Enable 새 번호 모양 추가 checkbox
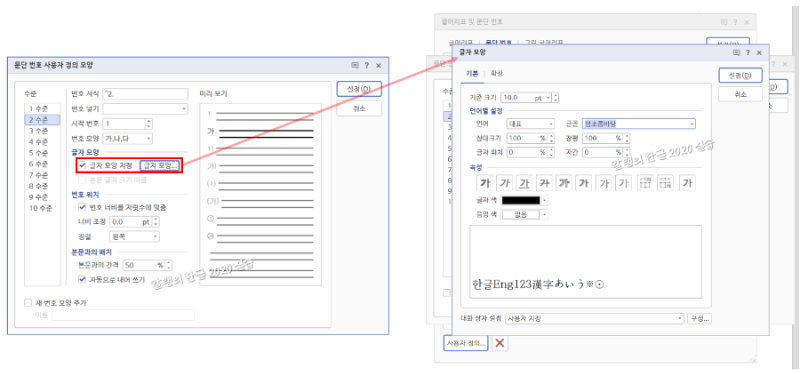Viewport: 800px width, 374px height. (28, 303)
